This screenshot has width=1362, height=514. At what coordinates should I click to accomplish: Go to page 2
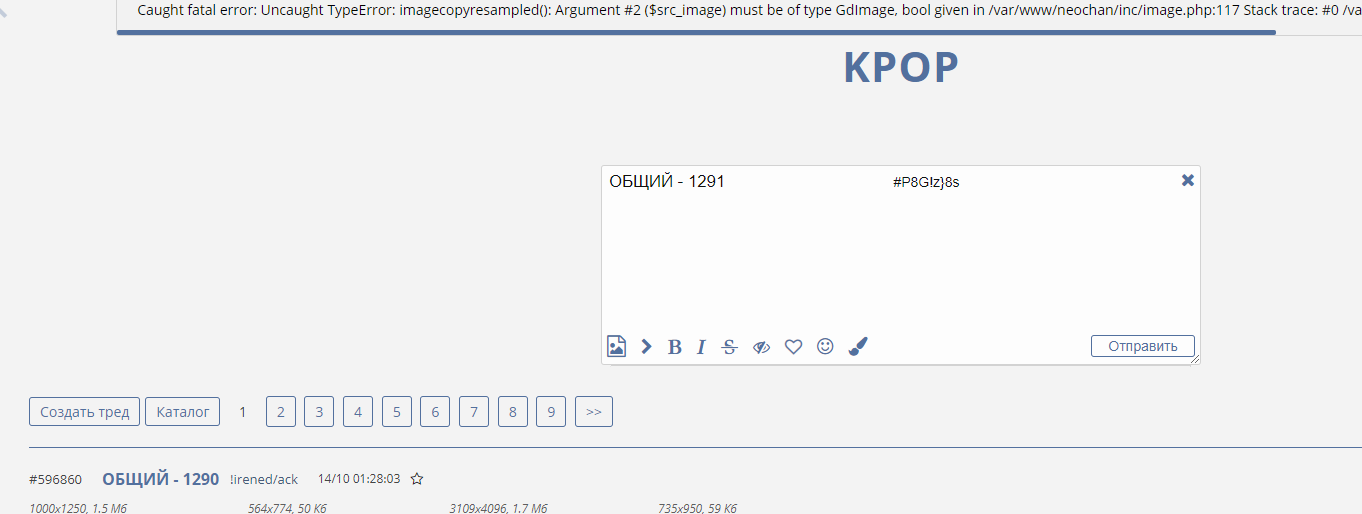coord(281,412)
